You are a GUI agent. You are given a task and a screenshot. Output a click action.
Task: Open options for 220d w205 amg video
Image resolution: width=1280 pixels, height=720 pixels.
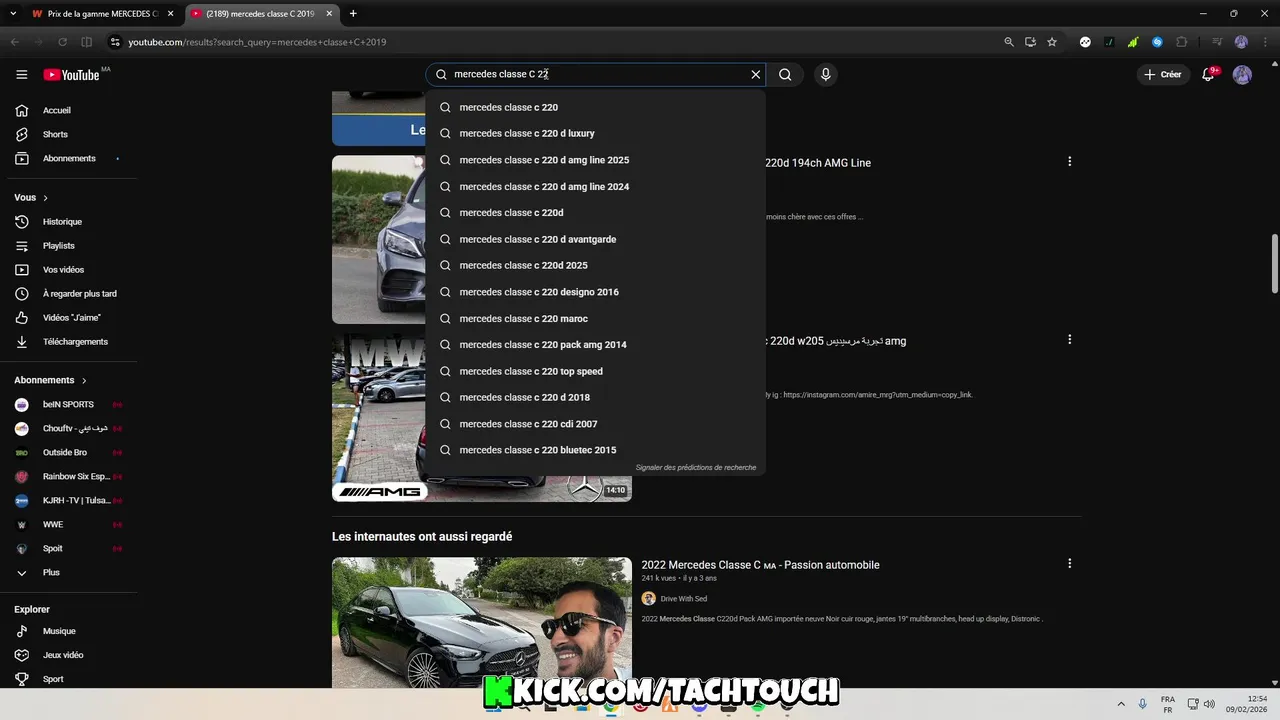[1069, 339]
